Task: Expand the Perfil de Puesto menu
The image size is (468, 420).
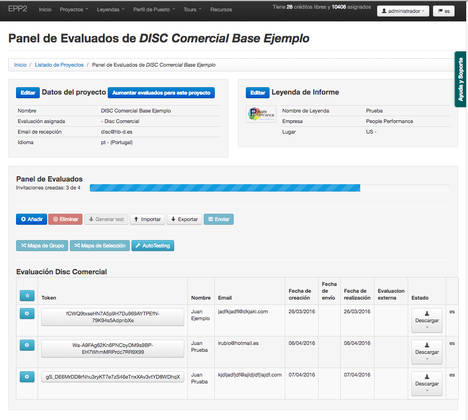Action: 154,10
